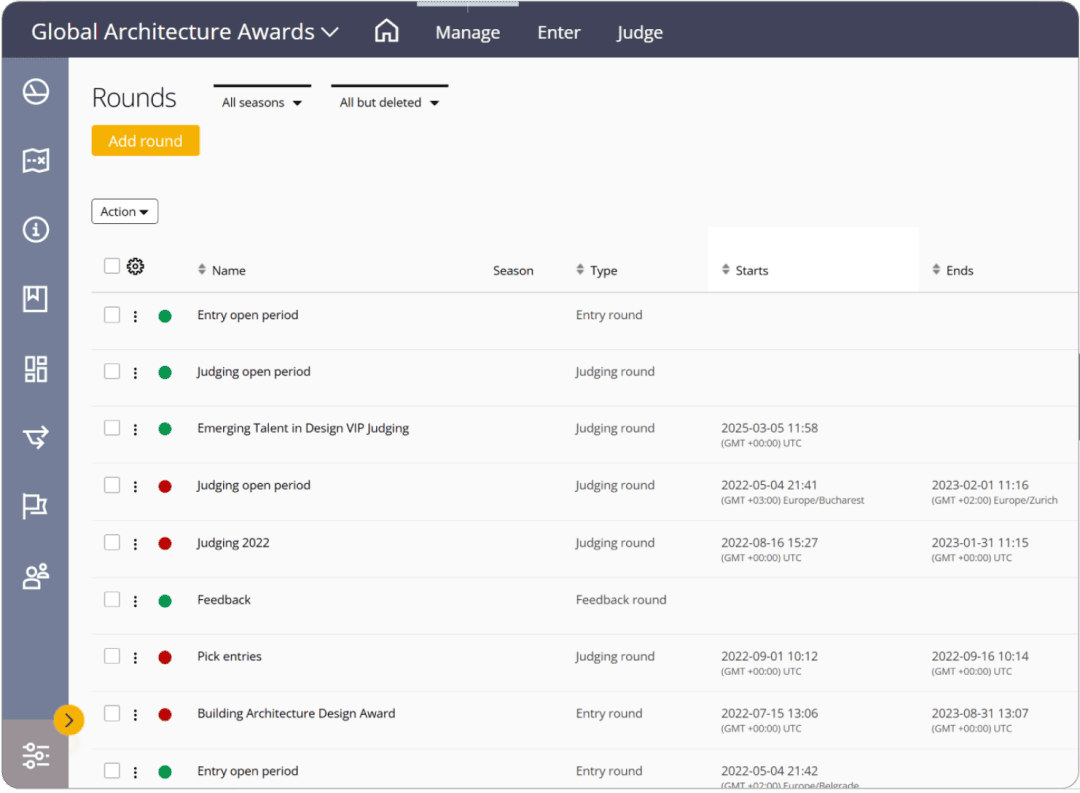Open the grid layout sidebar icon
Screen dimensions: 1080x793
(x=36, y=369)
